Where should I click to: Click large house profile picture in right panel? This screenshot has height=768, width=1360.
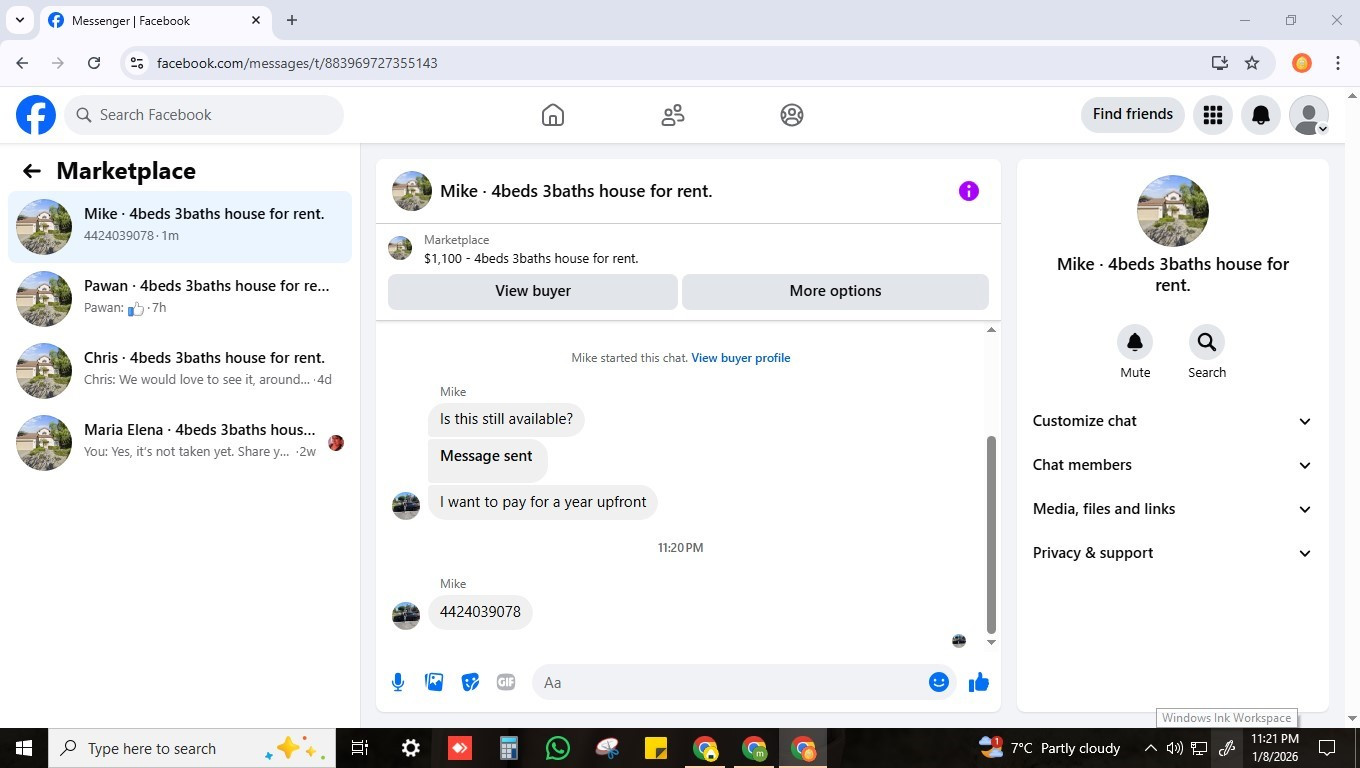(1173, 211)
